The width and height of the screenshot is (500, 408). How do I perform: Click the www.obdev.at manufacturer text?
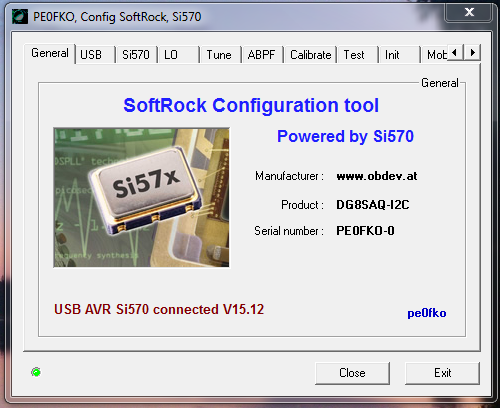coord(377,176)
